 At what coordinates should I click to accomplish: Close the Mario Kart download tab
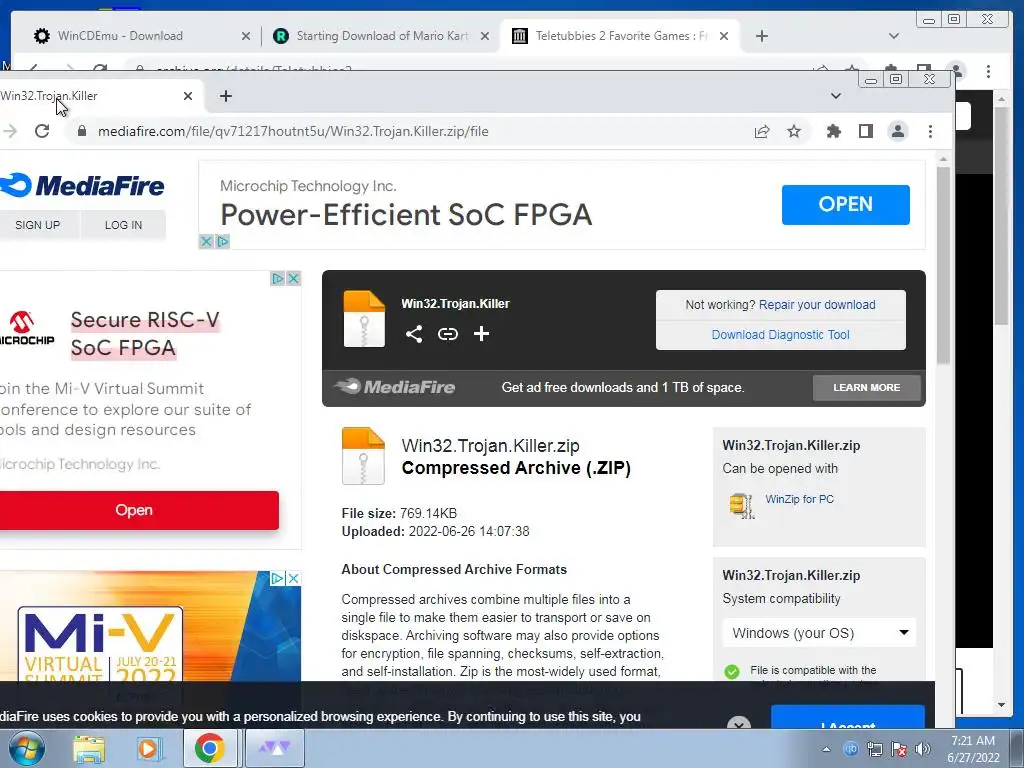[485, 36]
